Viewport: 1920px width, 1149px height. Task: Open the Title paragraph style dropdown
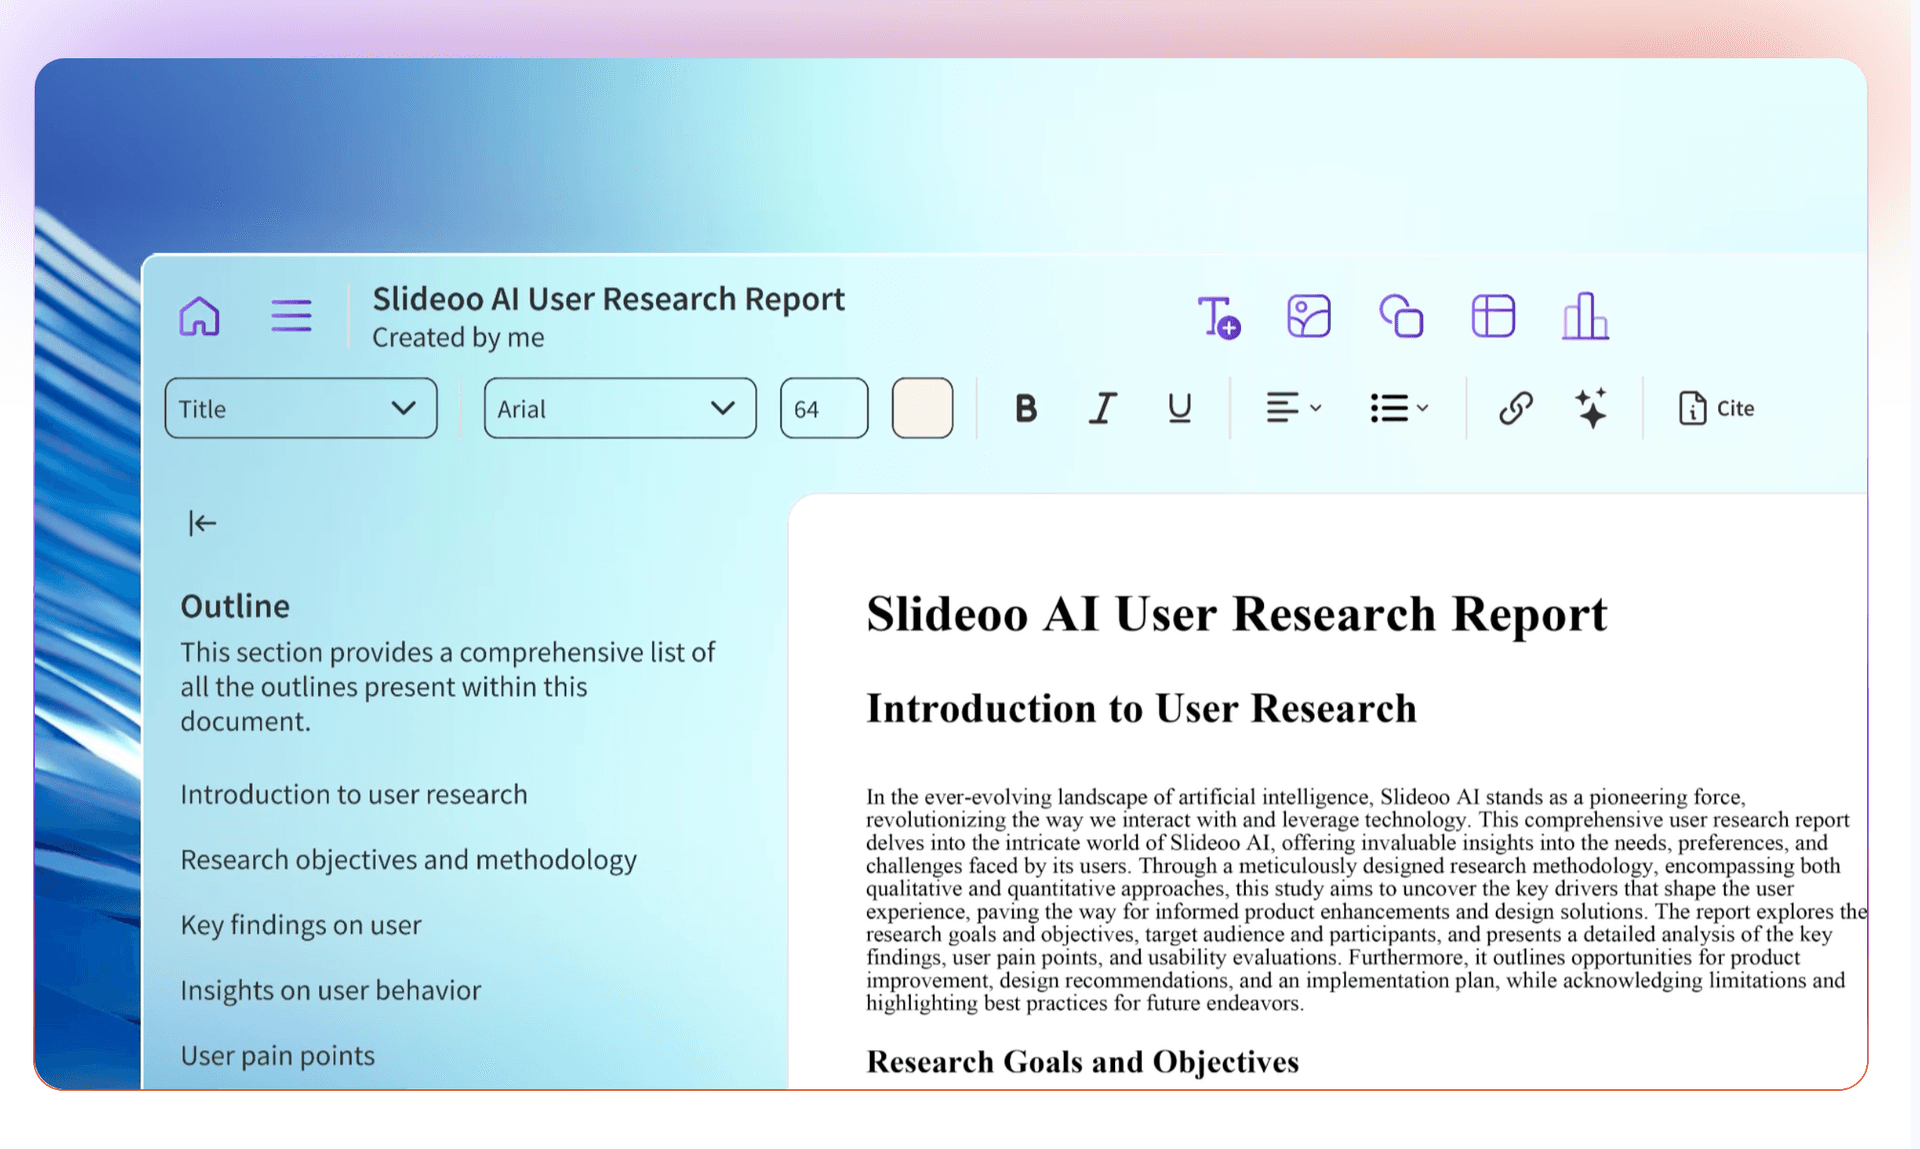301,408
